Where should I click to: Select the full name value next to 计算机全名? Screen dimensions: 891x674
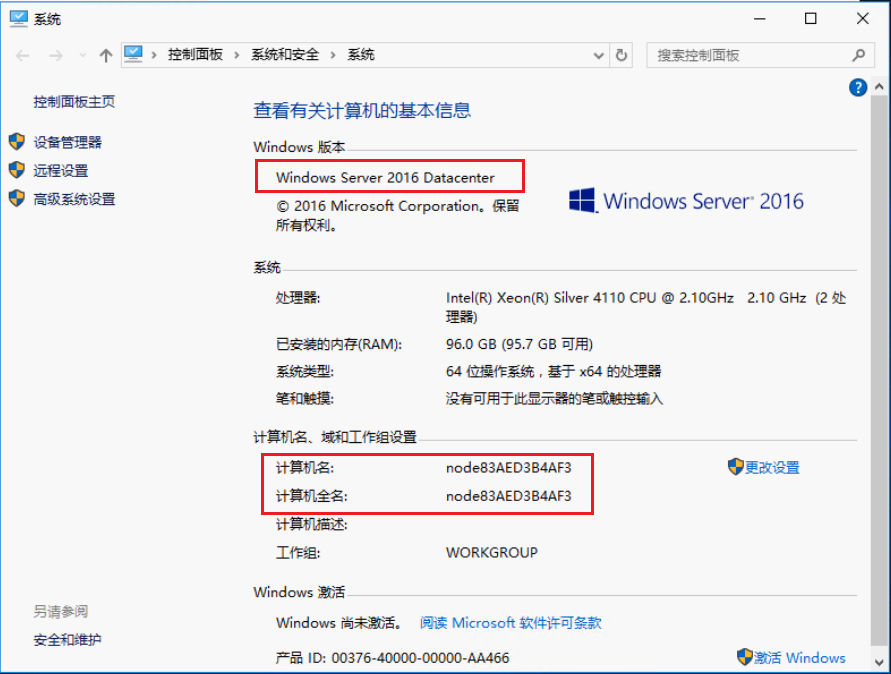point(509,496)
